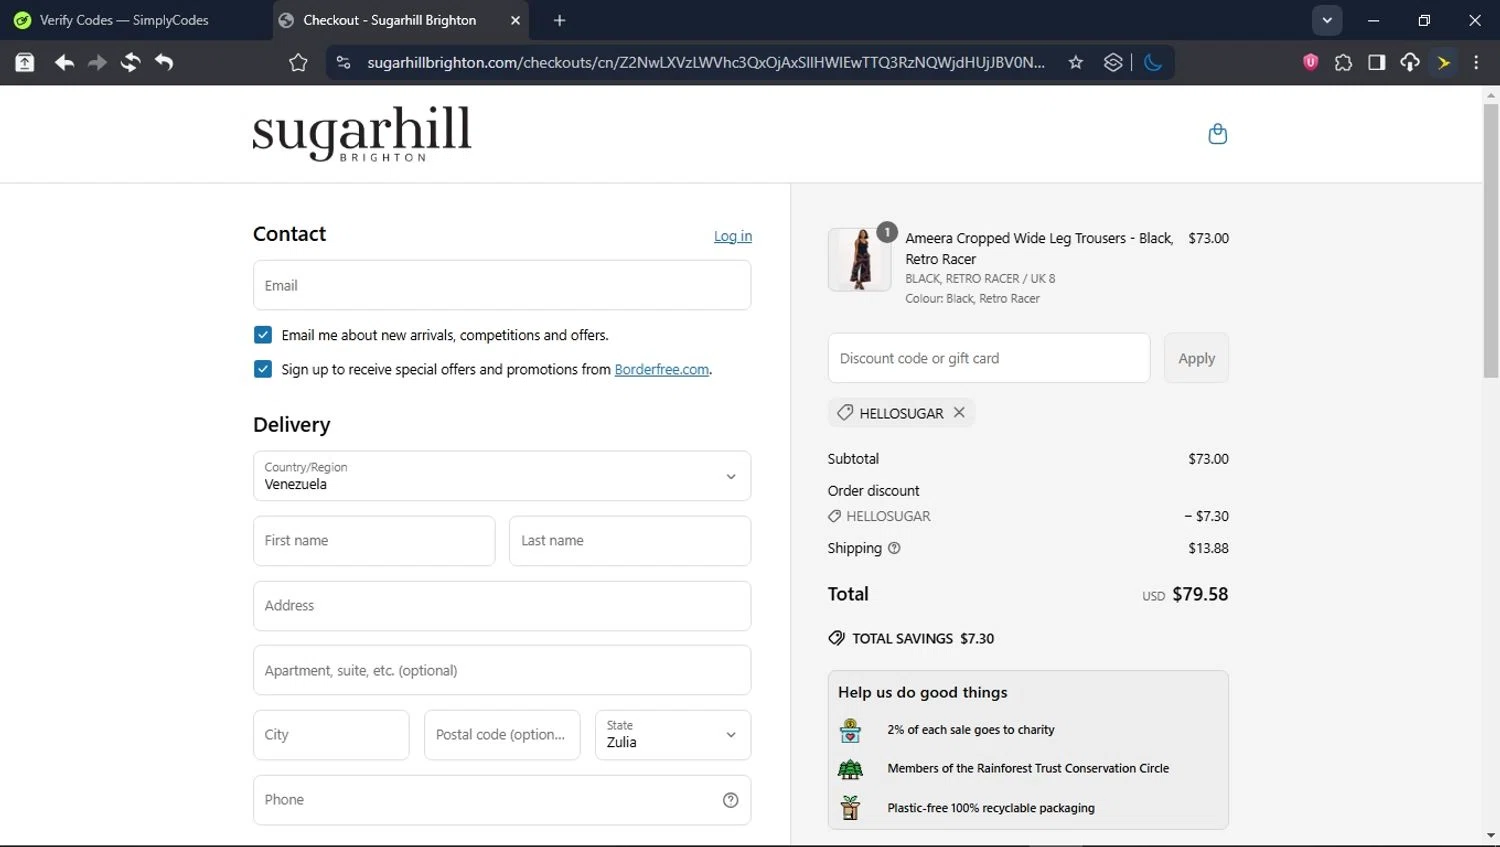Click the layered stack icon in address bar

[1113, 62]
